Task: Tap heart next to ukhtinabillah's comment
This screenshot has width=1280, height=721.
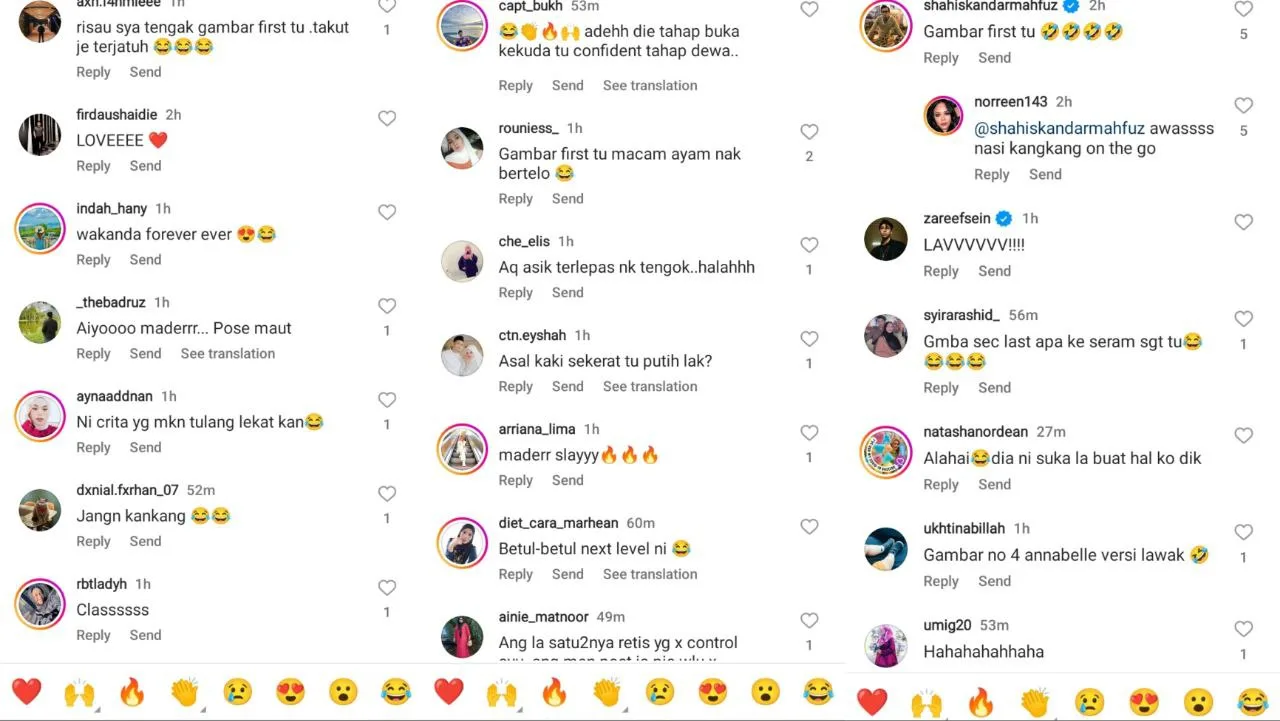Action: click(1243, 532)
